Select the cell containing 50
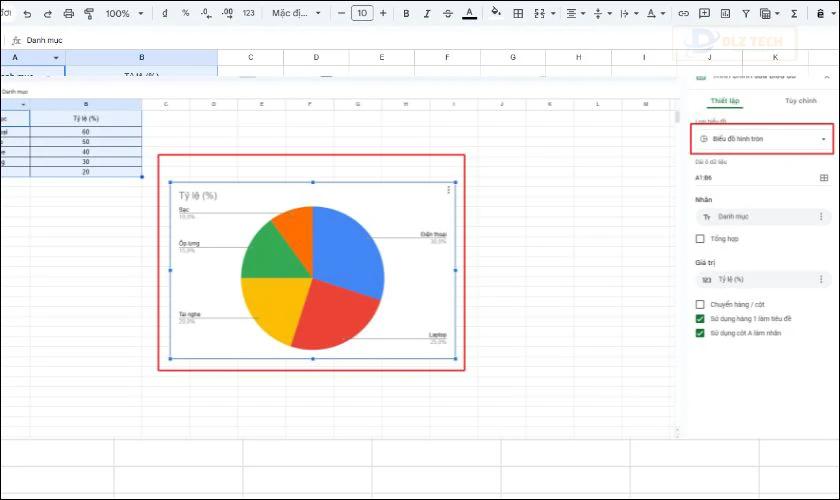This screenshot has height=500, width=840. [x=86, y=142]
